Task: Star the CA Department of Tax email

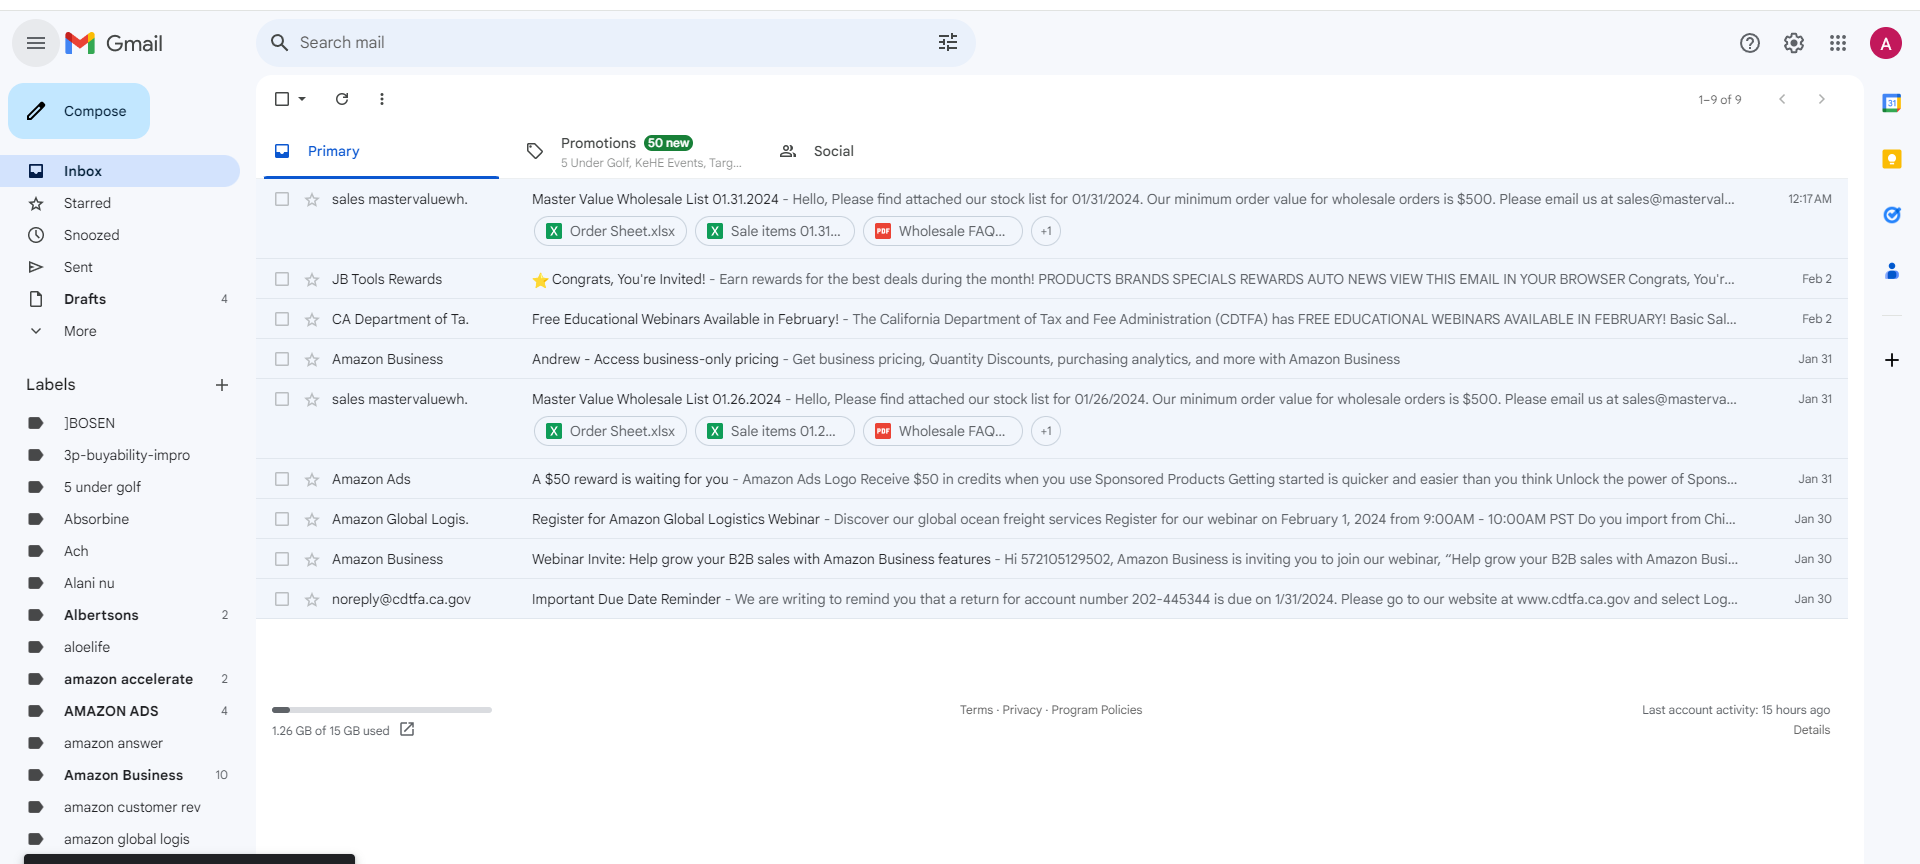Action: (312, 320)
